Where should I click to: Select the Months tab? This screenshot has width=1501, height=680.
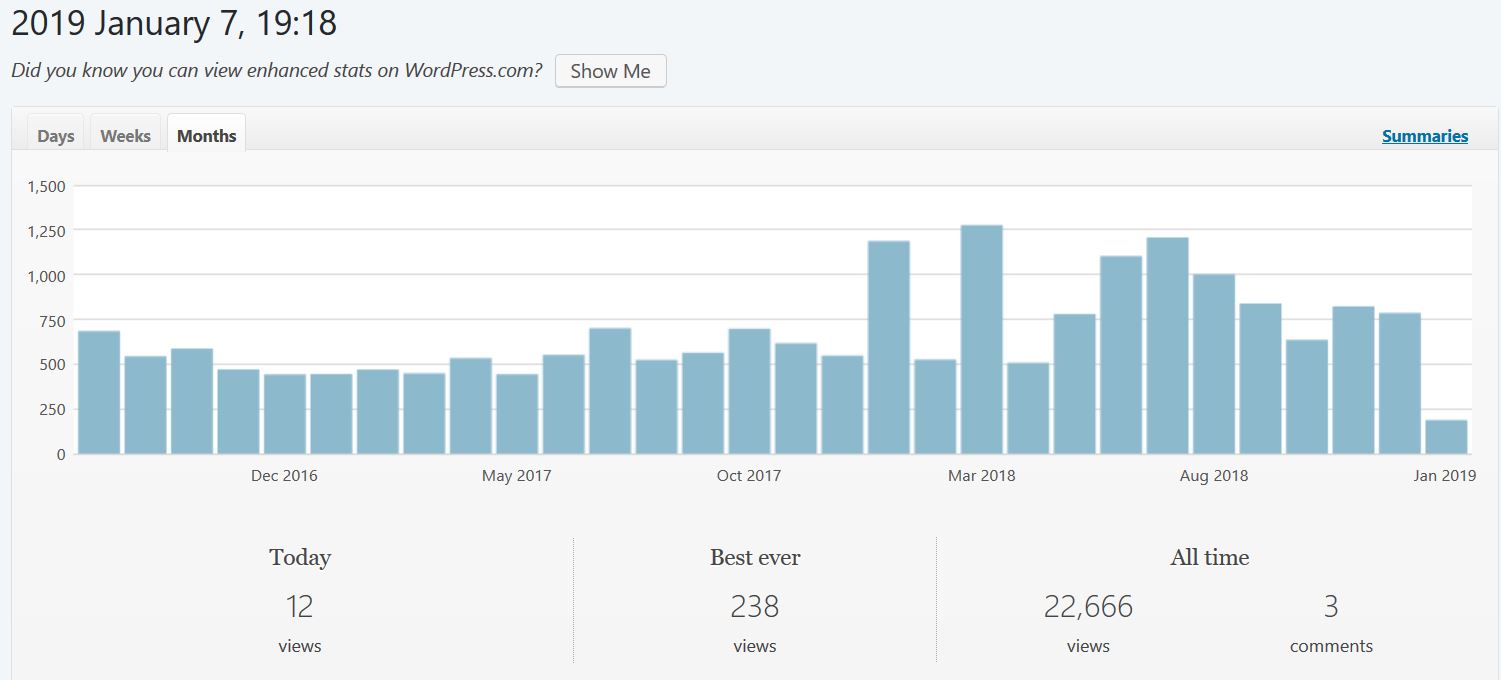point(206,135)
